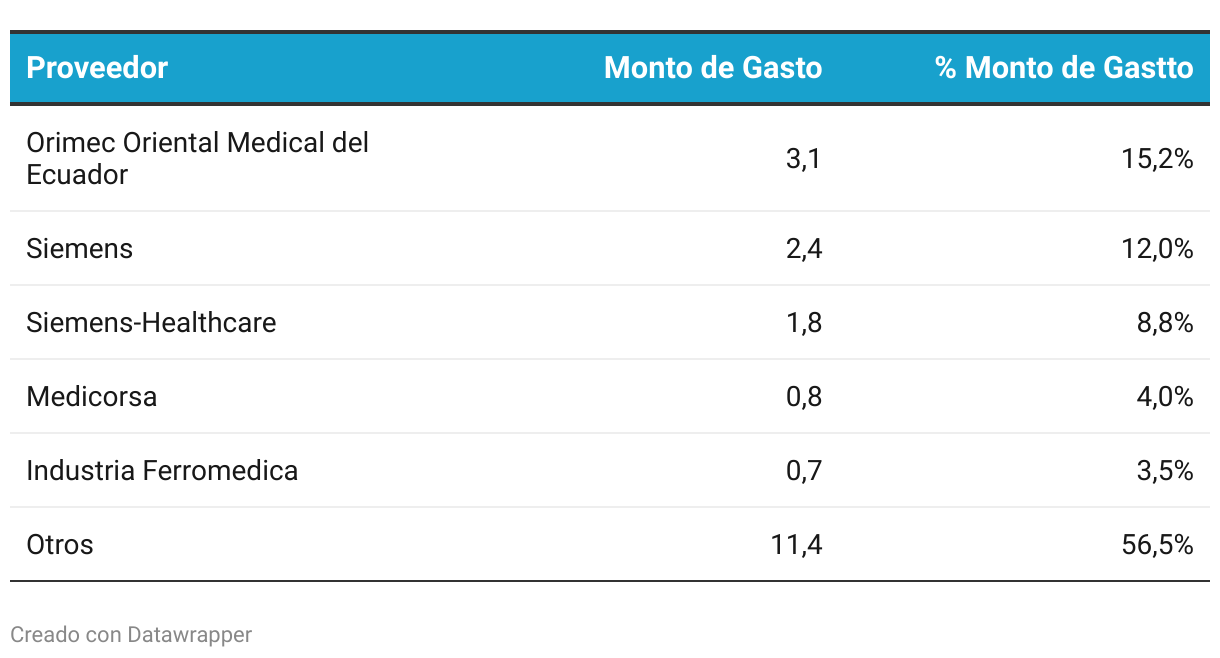Click the Medicorsa provider name
Viewport: 1220px width, 658px height.
[x=92, y=396]
